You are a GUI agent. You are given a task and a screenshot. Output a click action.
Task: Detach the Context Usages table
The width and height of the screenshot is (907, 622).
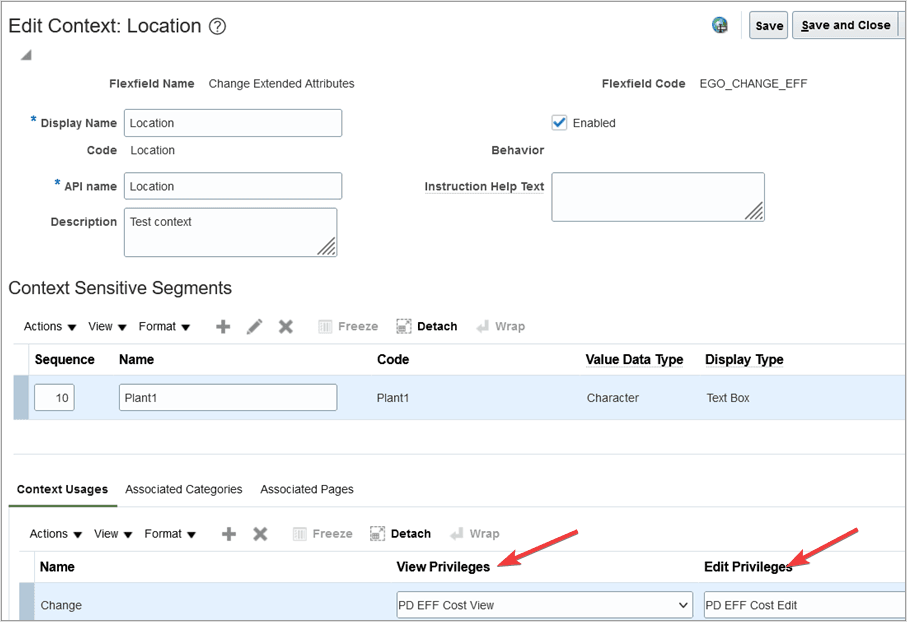400,534
